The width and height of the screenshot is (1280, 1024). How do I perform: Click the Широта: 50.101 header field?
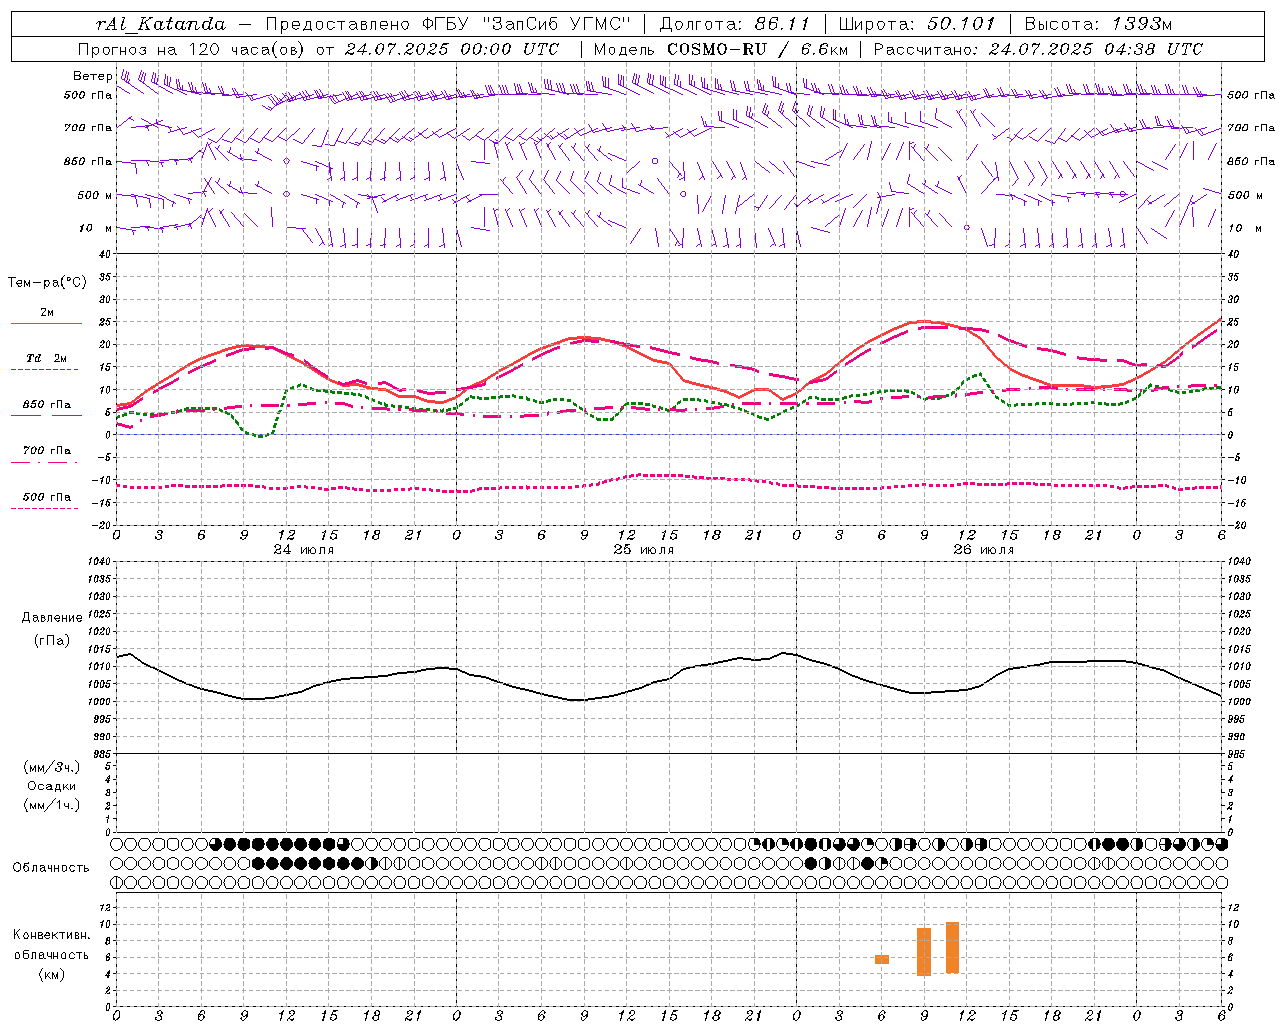(917, 24)
